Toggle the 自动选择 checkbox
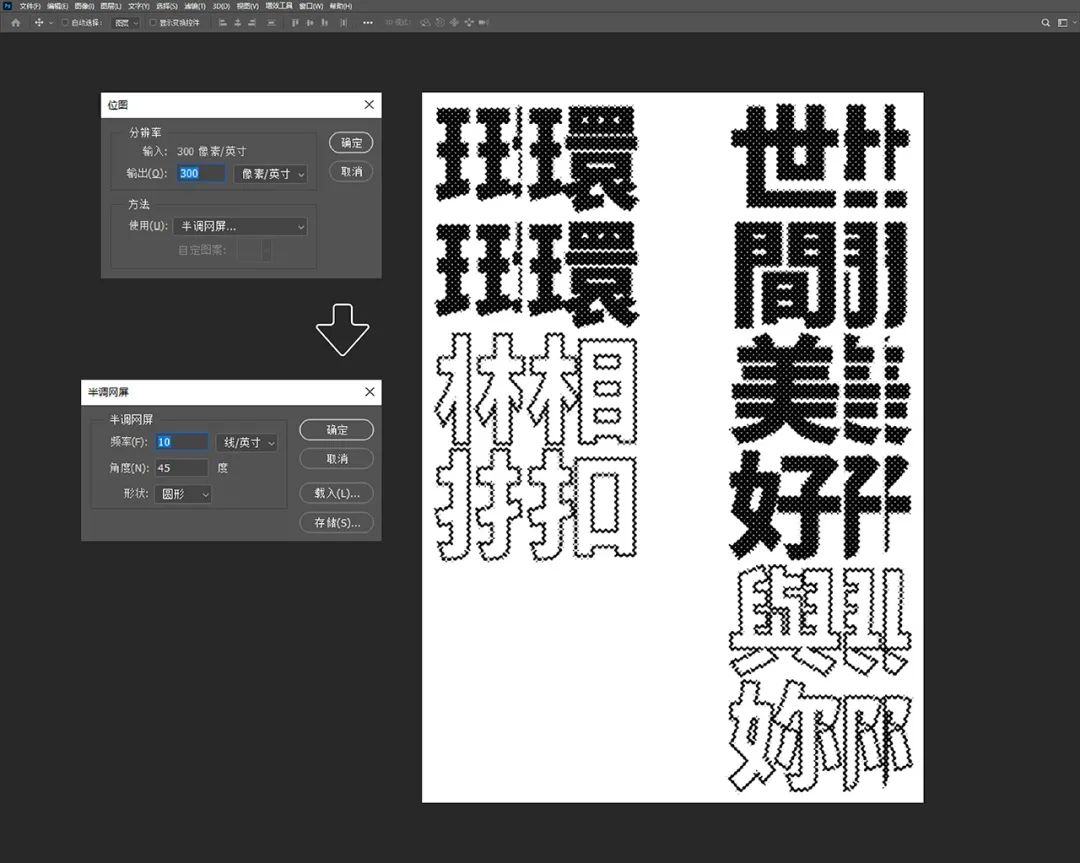 pos(66,22)
